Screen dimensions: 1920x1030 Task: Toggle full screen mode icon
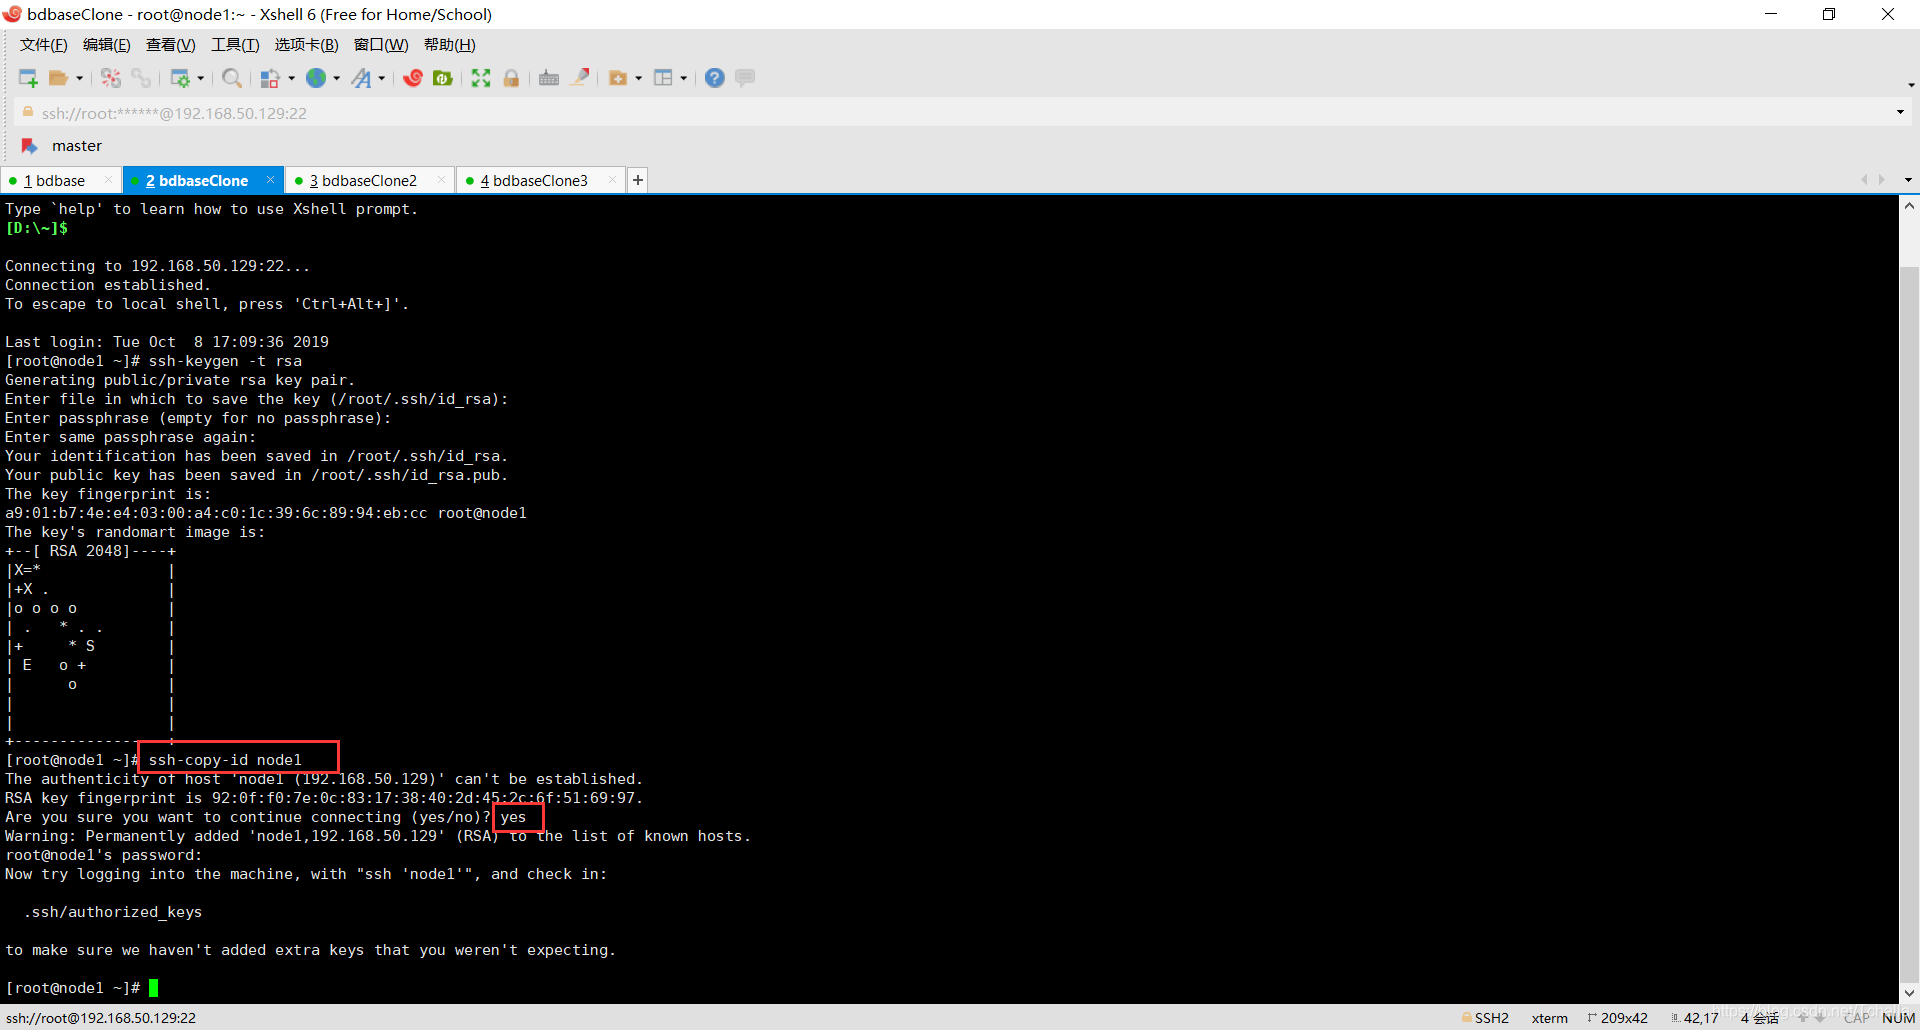coord(481,78)
